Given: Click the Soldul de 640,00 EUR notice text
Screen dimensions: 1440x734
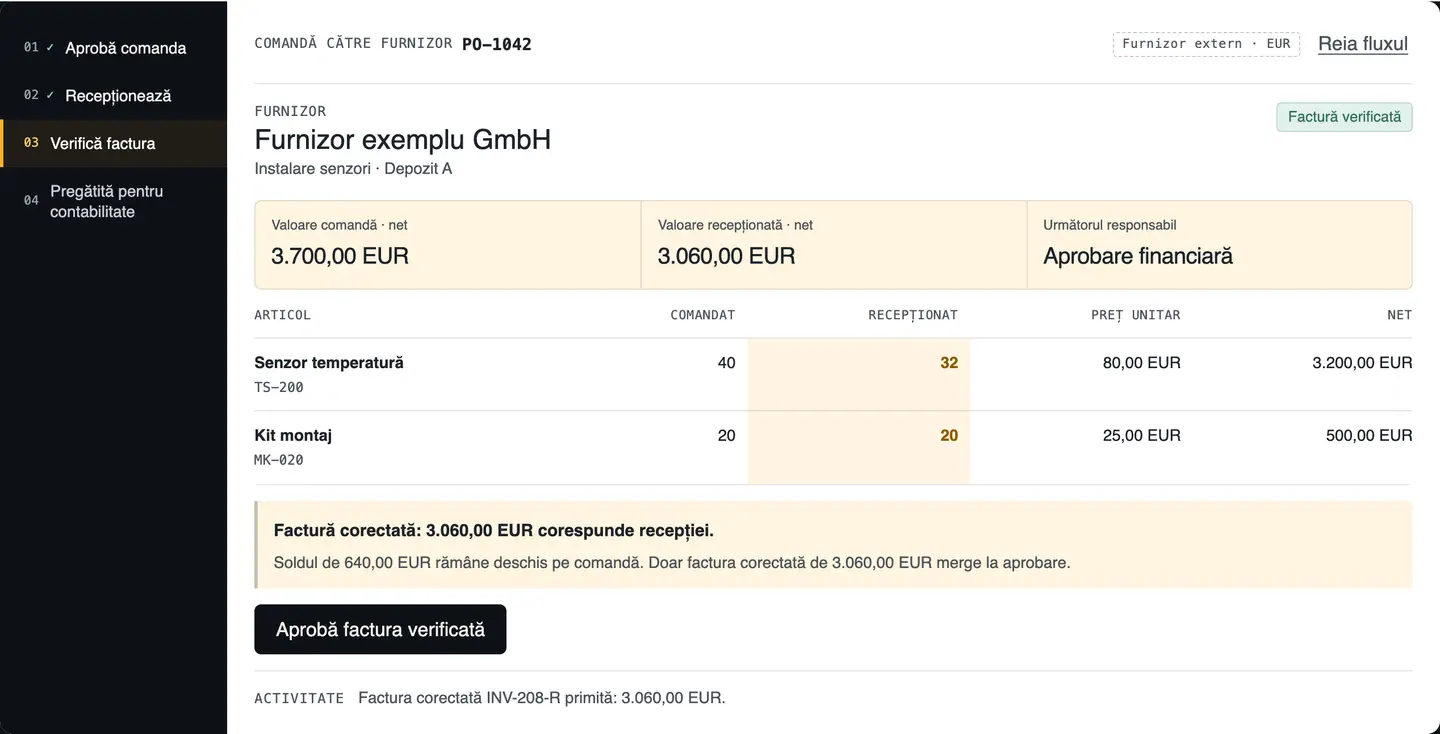Looking at the screenshot, I should (672, 563).
